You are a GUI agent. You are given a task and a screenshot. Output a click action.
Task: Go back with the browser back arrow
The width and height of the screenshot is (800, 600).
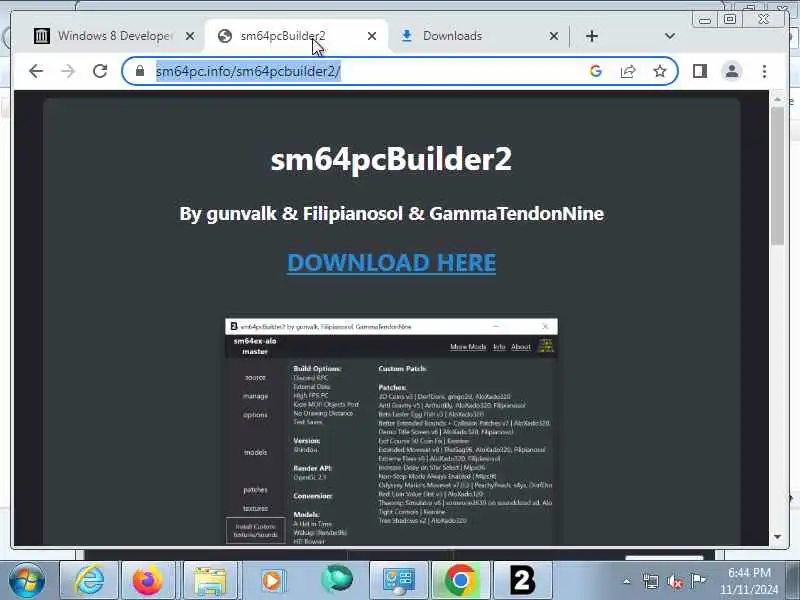36,71
